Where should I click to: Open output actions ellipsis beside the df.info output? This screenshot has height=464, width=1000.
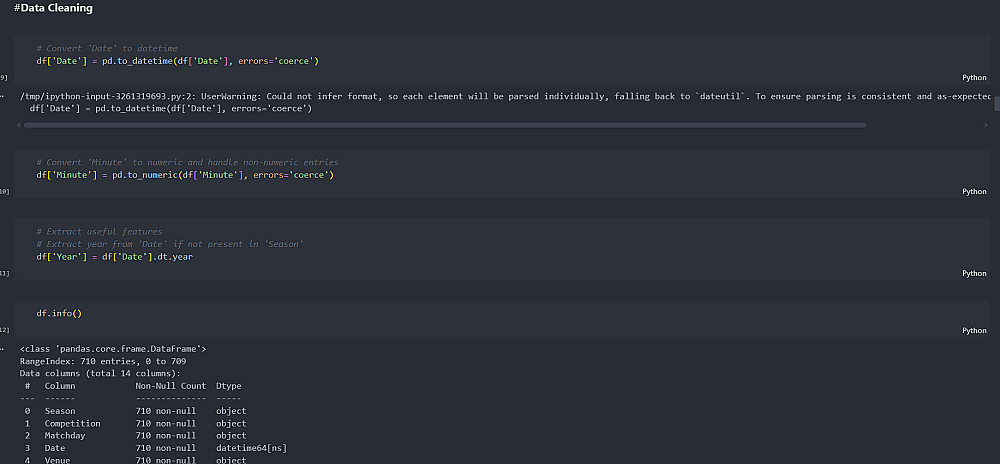pos(3,349)
